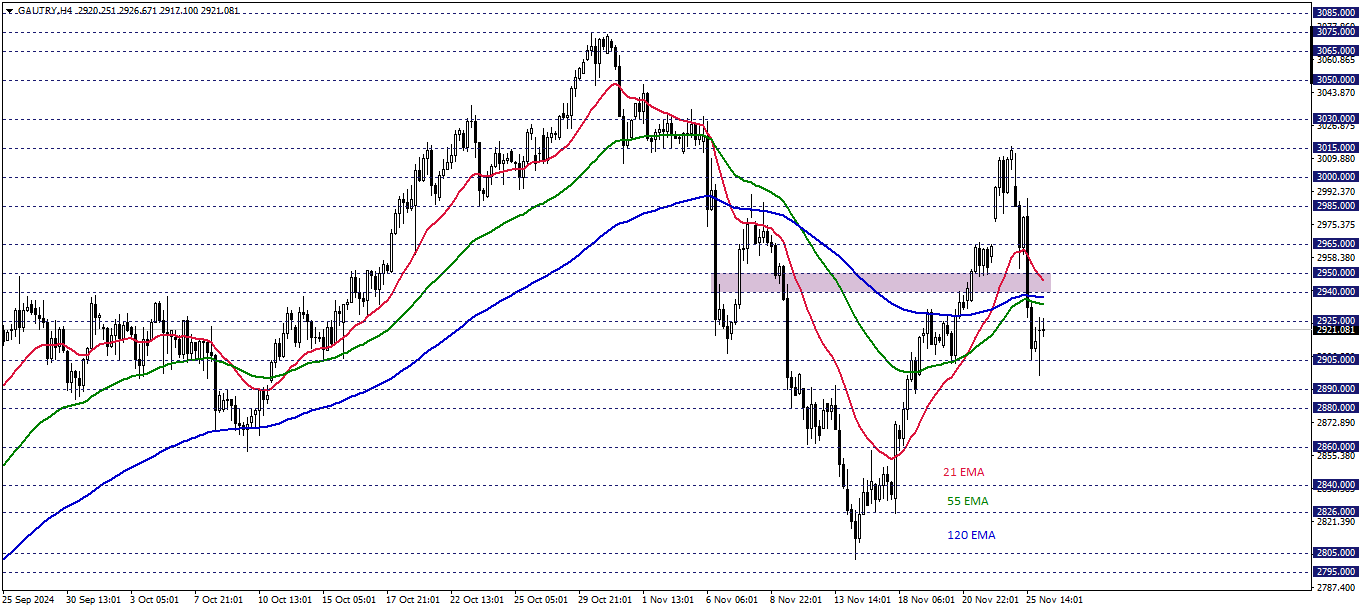Click the 2975.375 price scale value
This screenshot has height=611, width=1362.
tap(1337, 225)
